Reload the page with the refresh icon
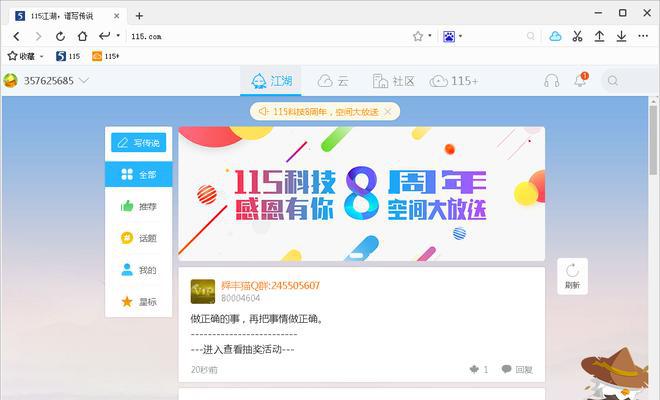 point(61,37)
